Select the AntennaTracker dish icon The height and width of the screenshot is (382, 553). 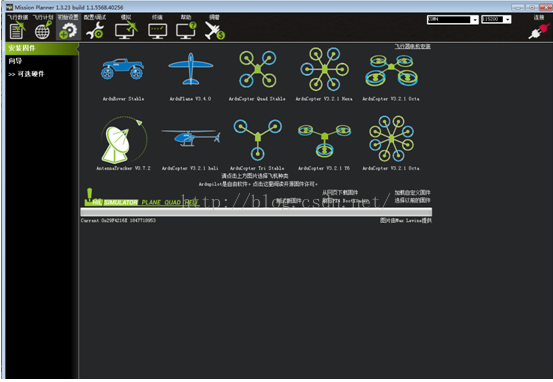pos(123,140)
